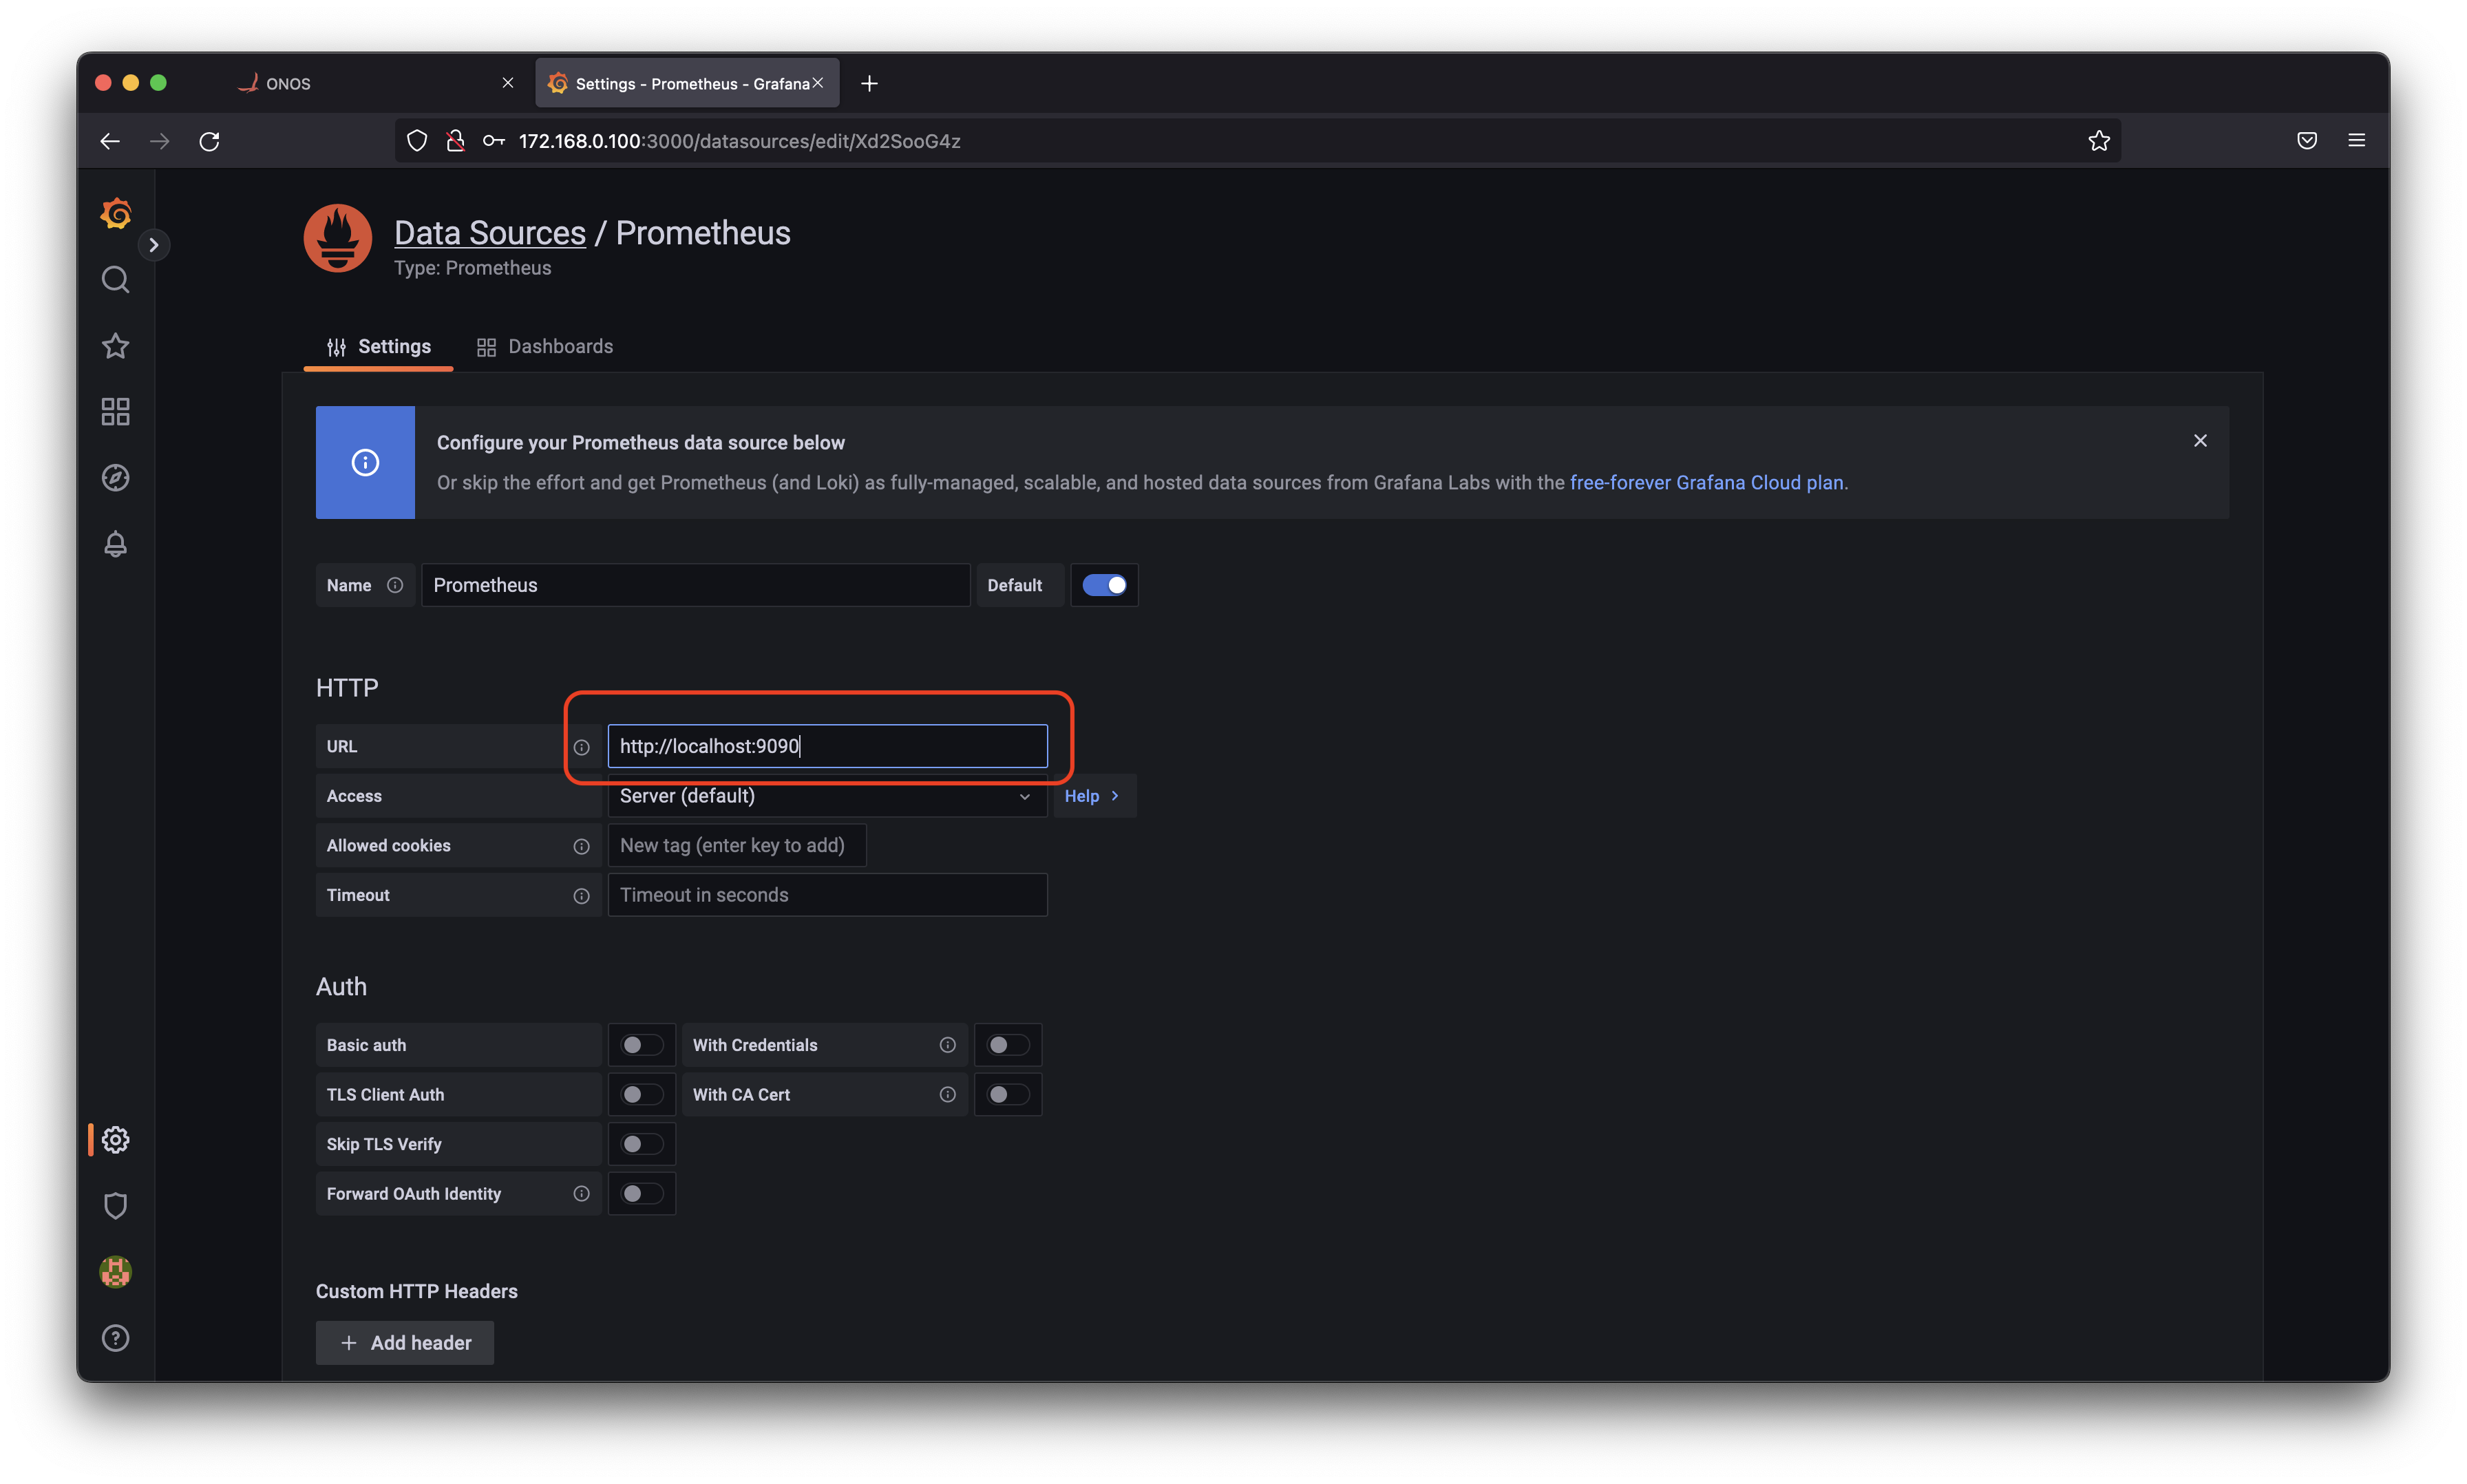The height and width of the screenshot is (1484, 2467).
Task: Click the Forward OAuth Identity info icon
Action: (582, 1194)
